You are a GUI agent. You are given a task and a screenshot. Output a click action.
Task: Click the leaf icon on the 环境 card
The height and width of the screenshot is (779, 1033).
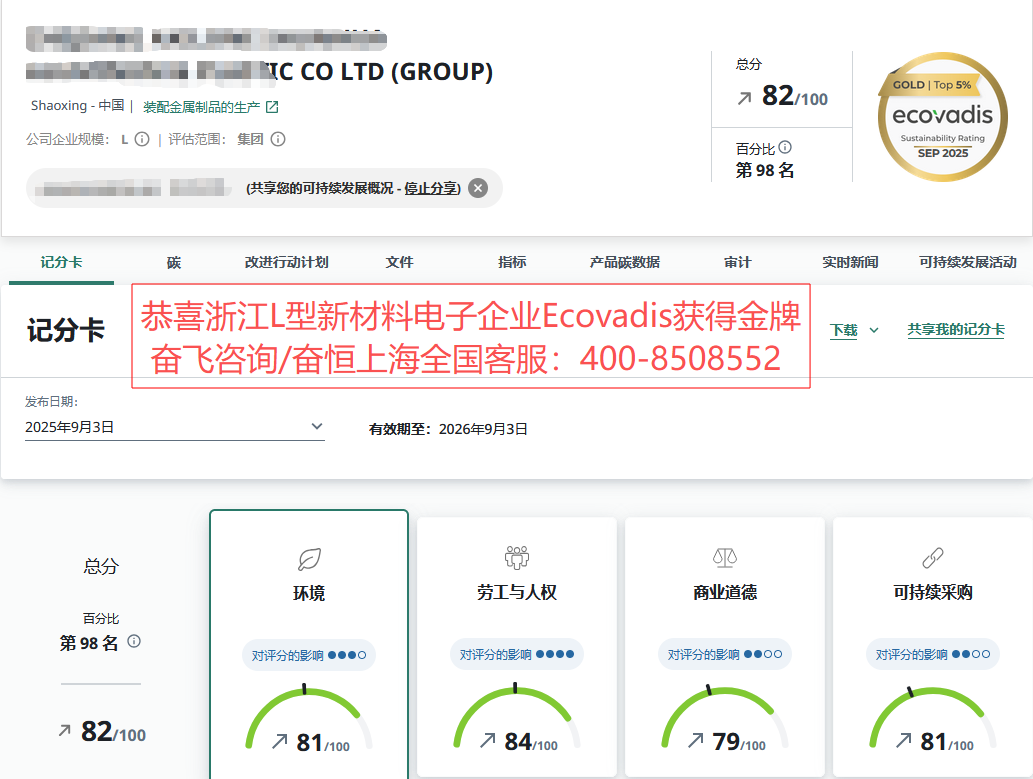point(309,560)
